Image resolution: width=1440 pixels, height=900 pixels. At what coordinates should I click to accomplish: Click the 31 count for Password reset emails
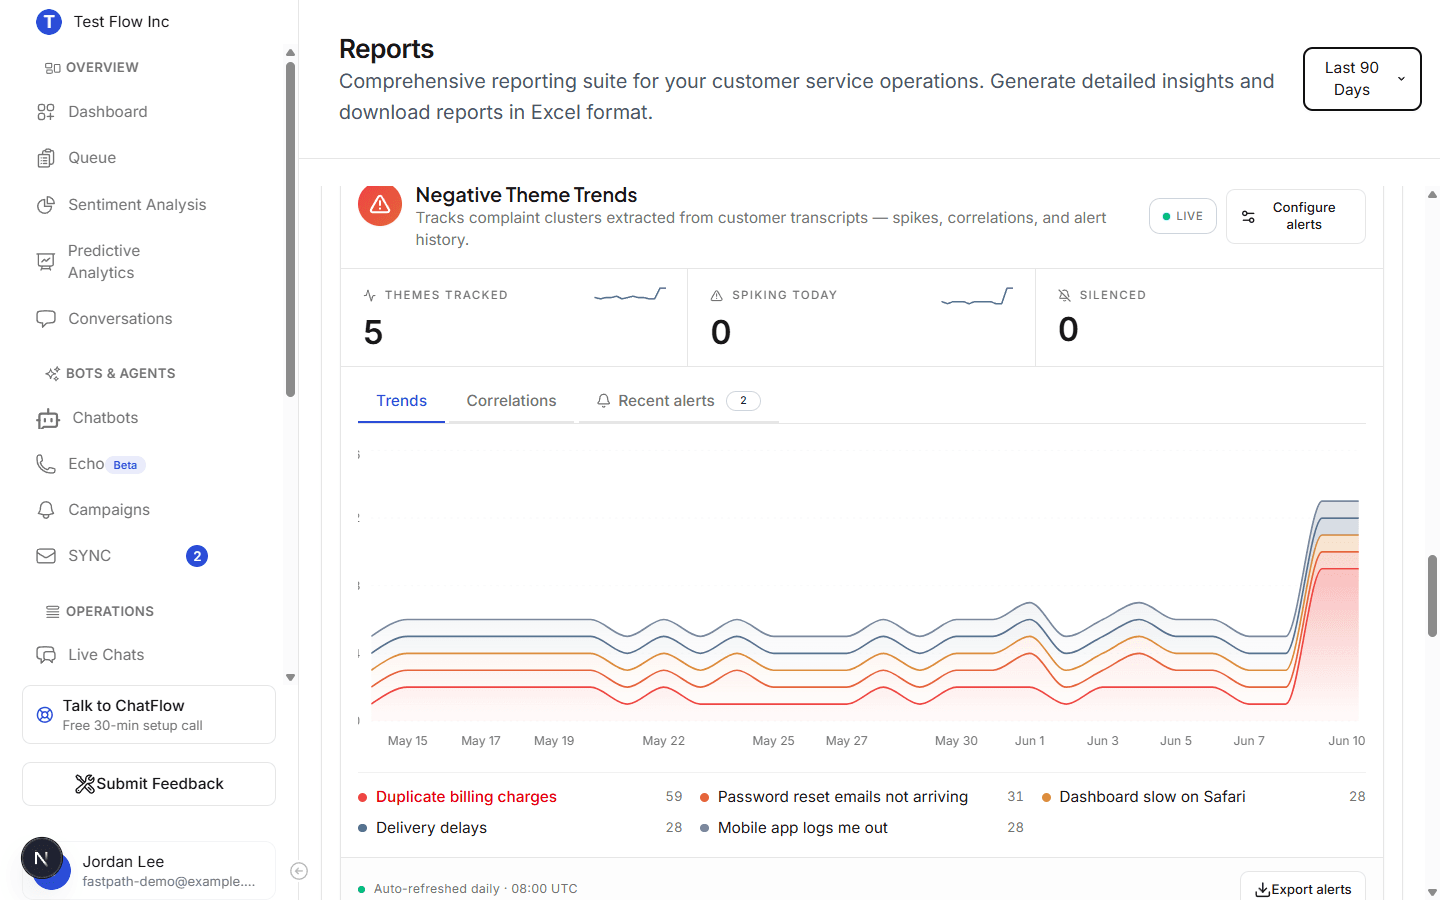(1015, 797)
